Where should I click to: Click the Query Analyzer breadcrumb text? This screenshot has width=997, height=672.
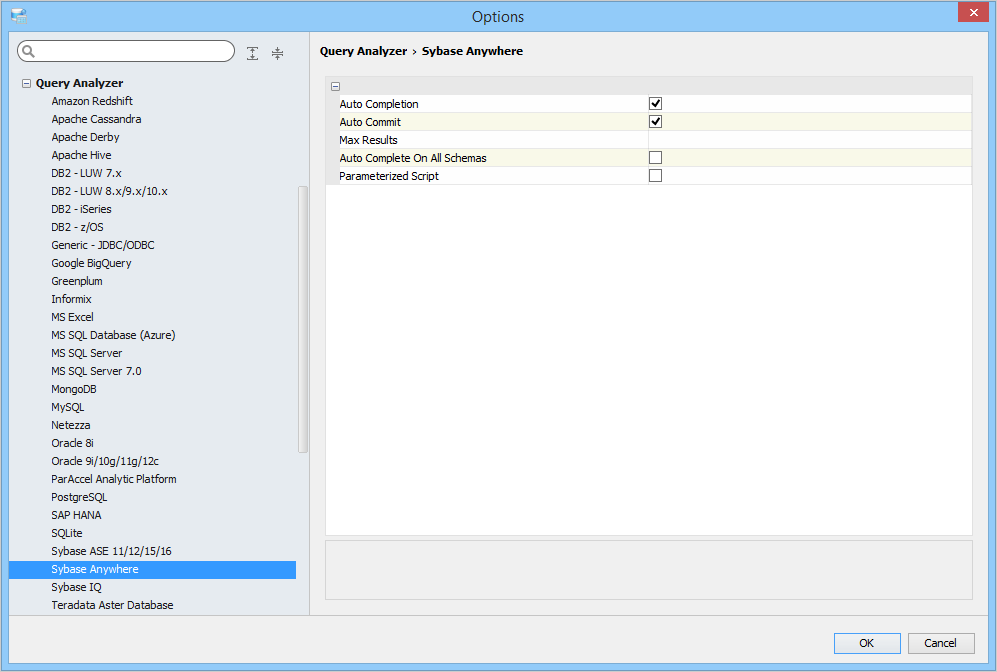[x=363, y=51]
